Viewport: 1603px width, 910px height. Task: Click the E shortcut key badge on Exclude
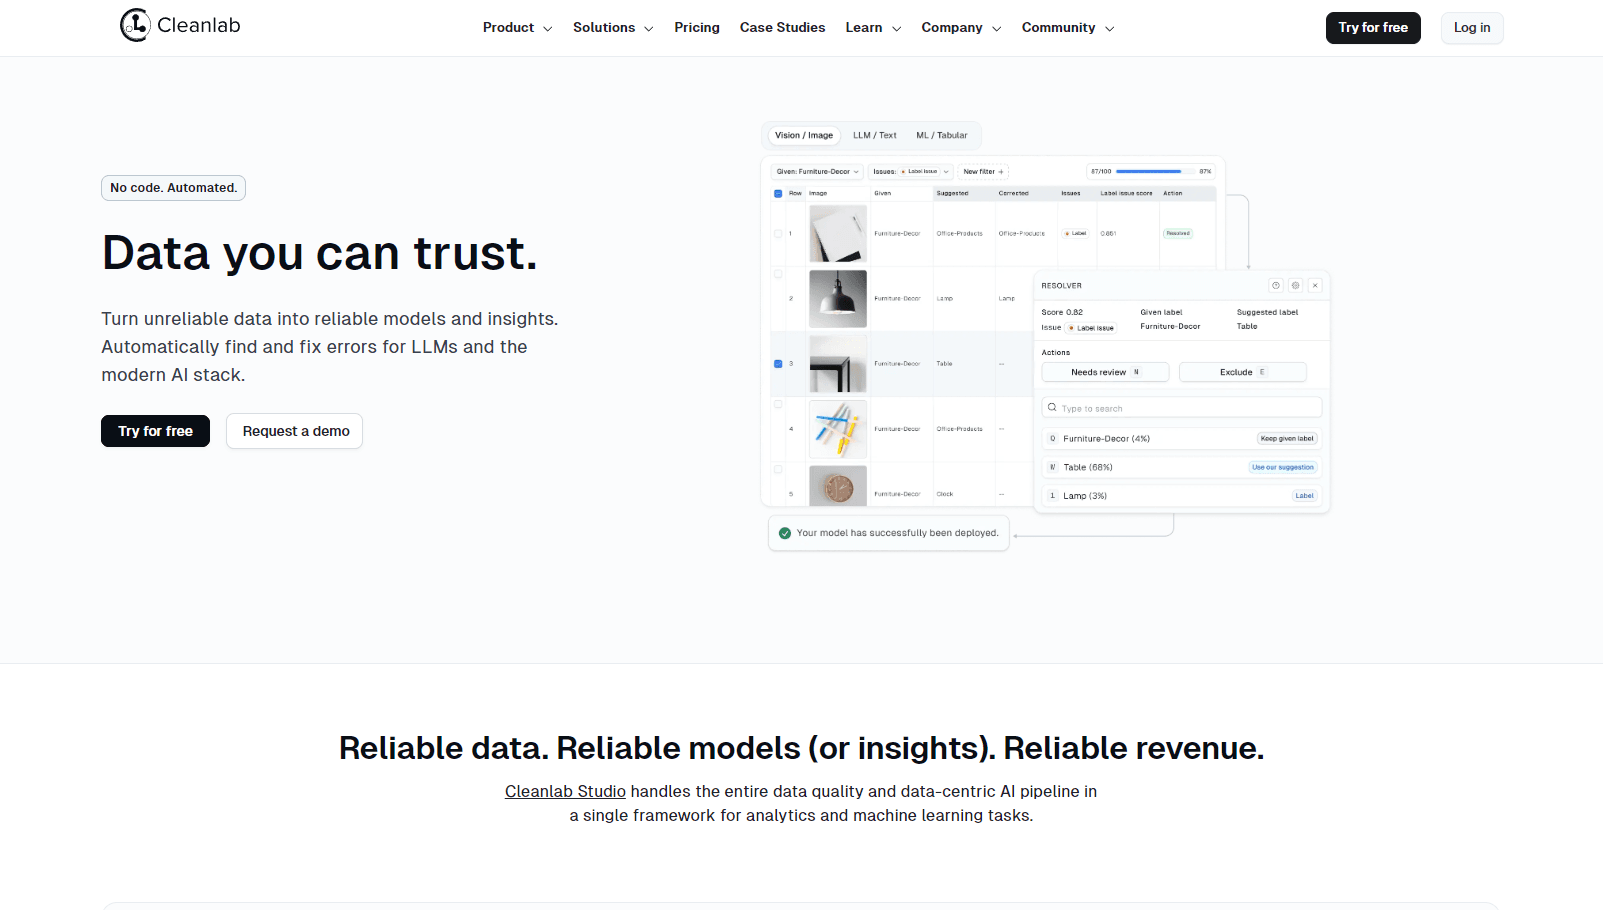(1262, 372)
